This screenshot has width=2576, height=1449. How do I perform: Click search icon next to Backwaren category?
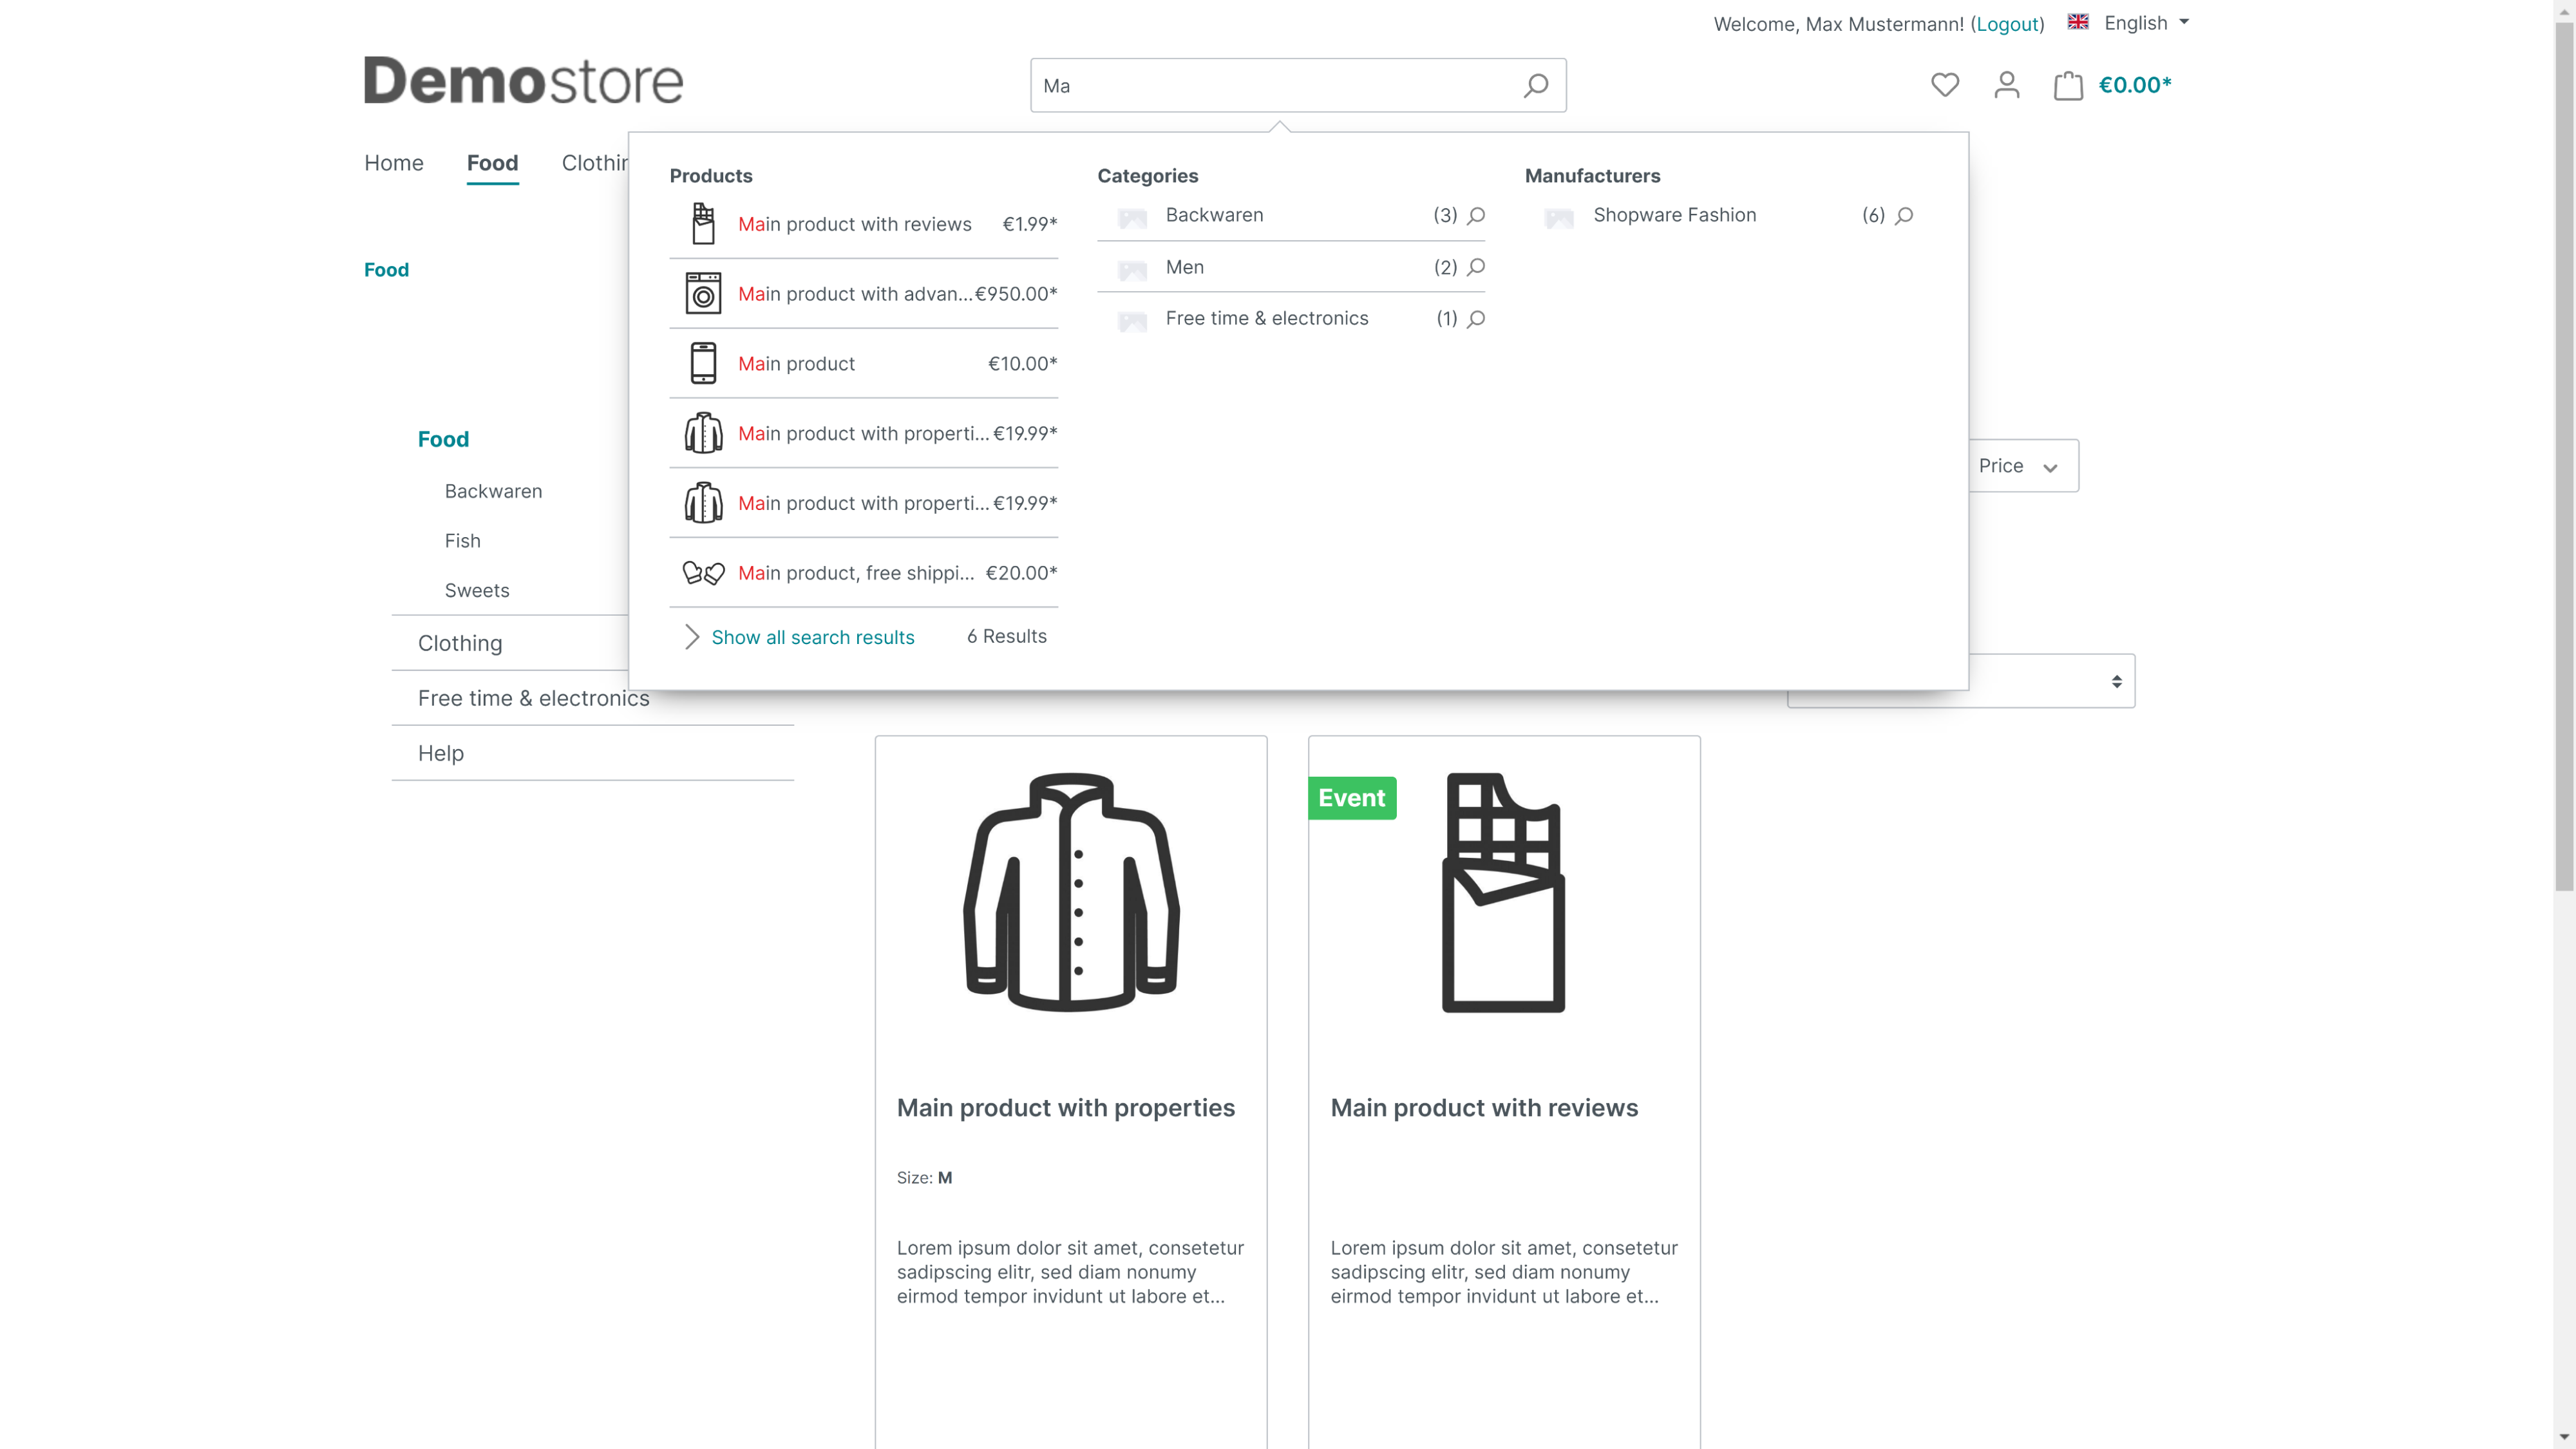[1476, 215]
